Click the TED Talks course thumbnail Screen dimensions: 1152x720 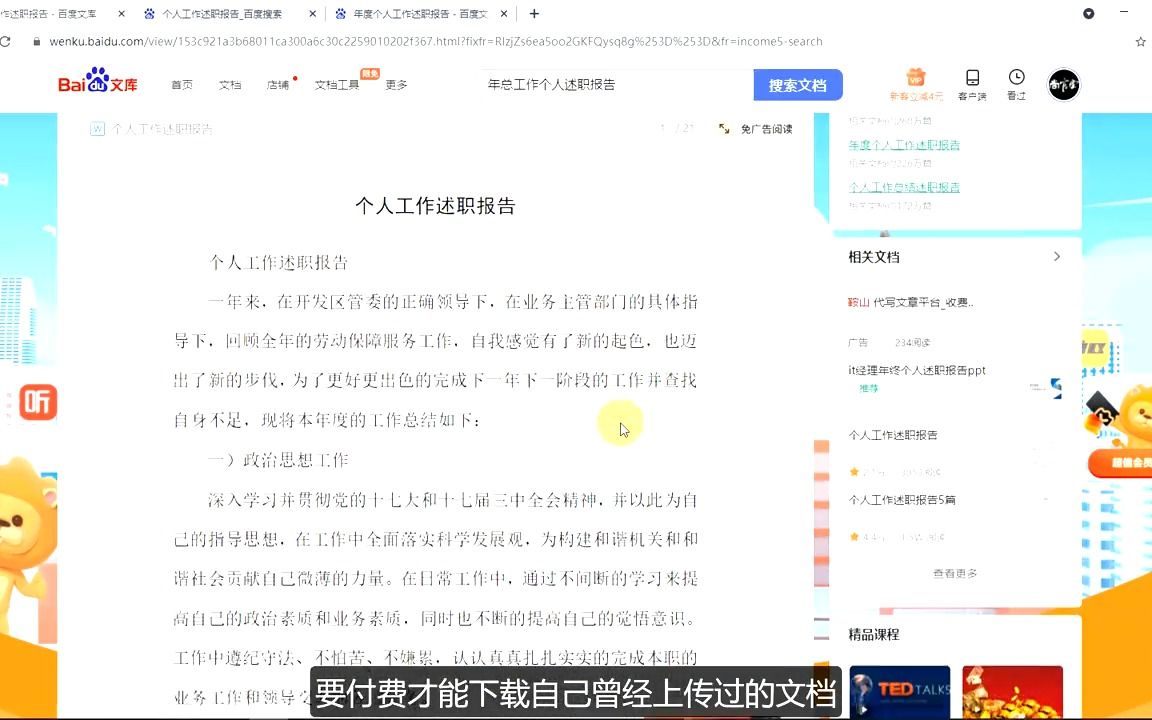tap(899, 690)
